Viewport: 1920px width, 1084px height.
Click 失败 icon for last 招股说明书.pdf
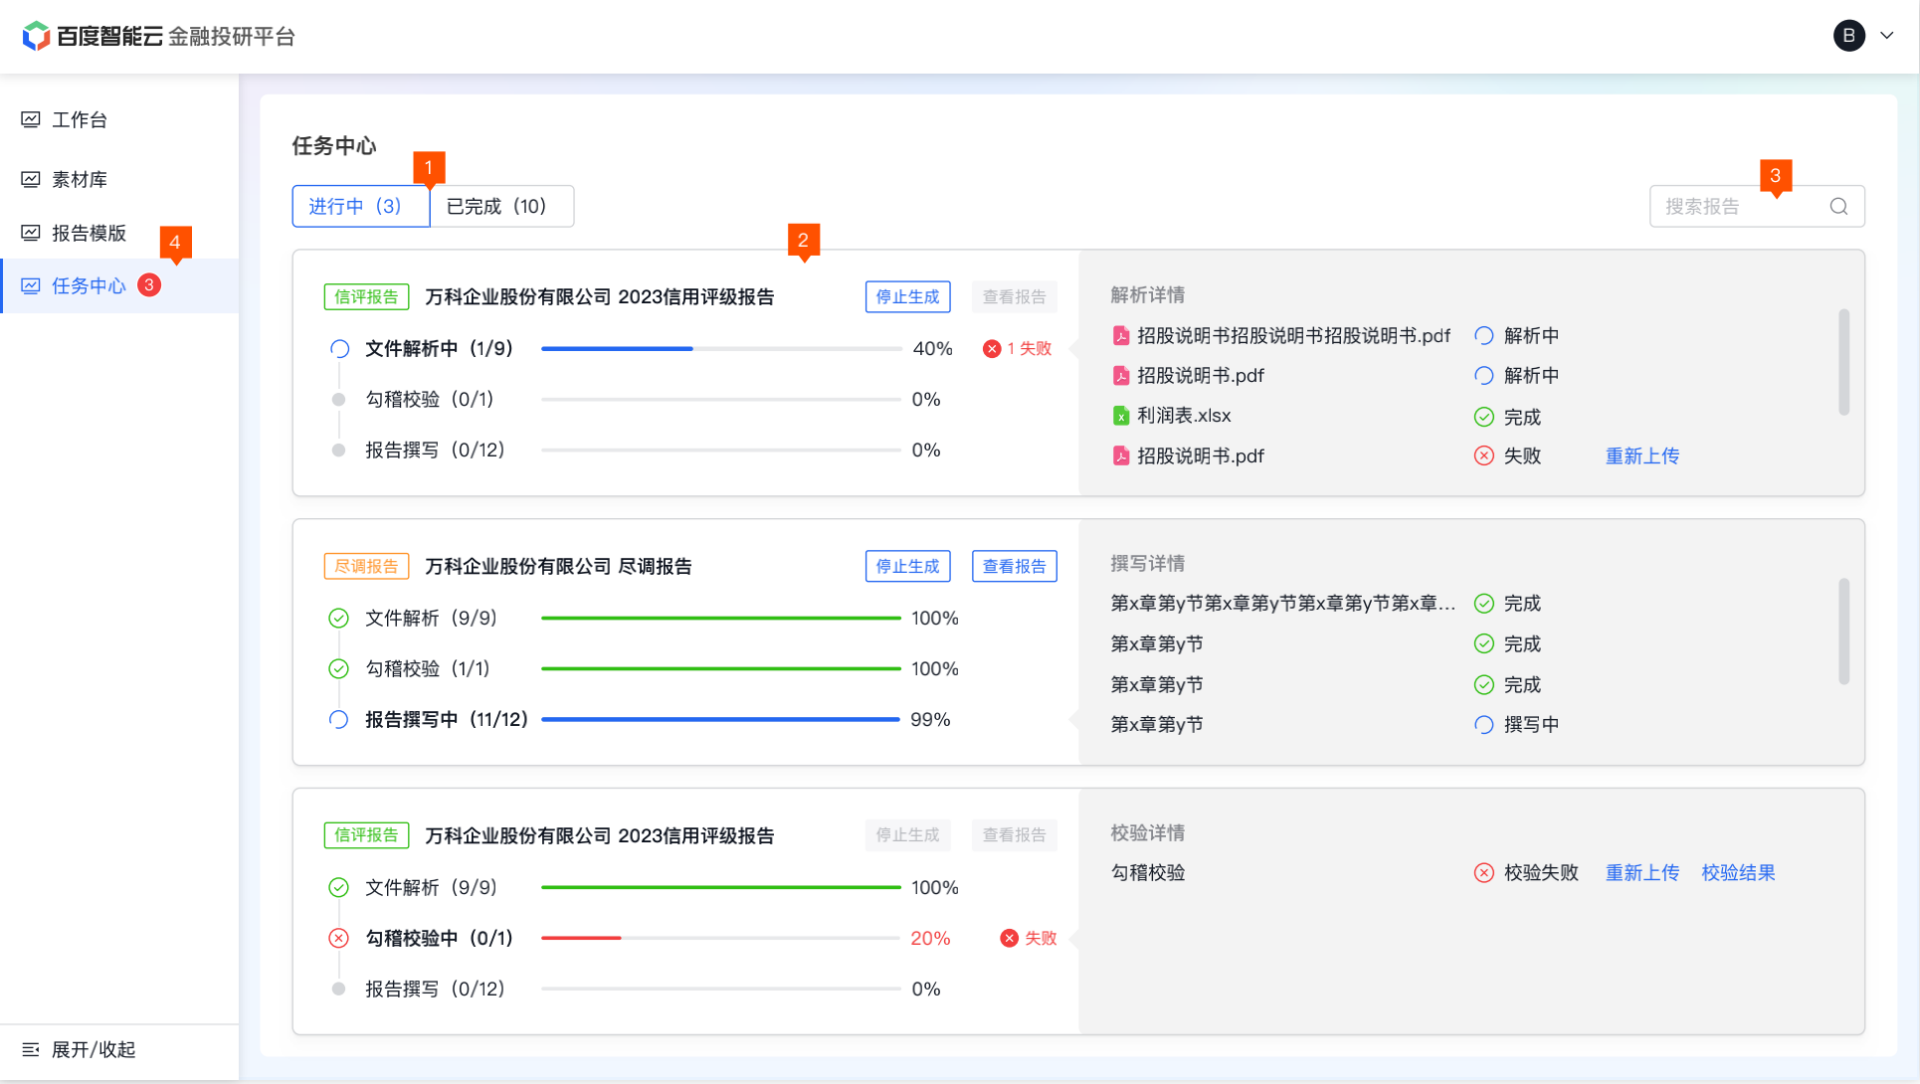1484,456
